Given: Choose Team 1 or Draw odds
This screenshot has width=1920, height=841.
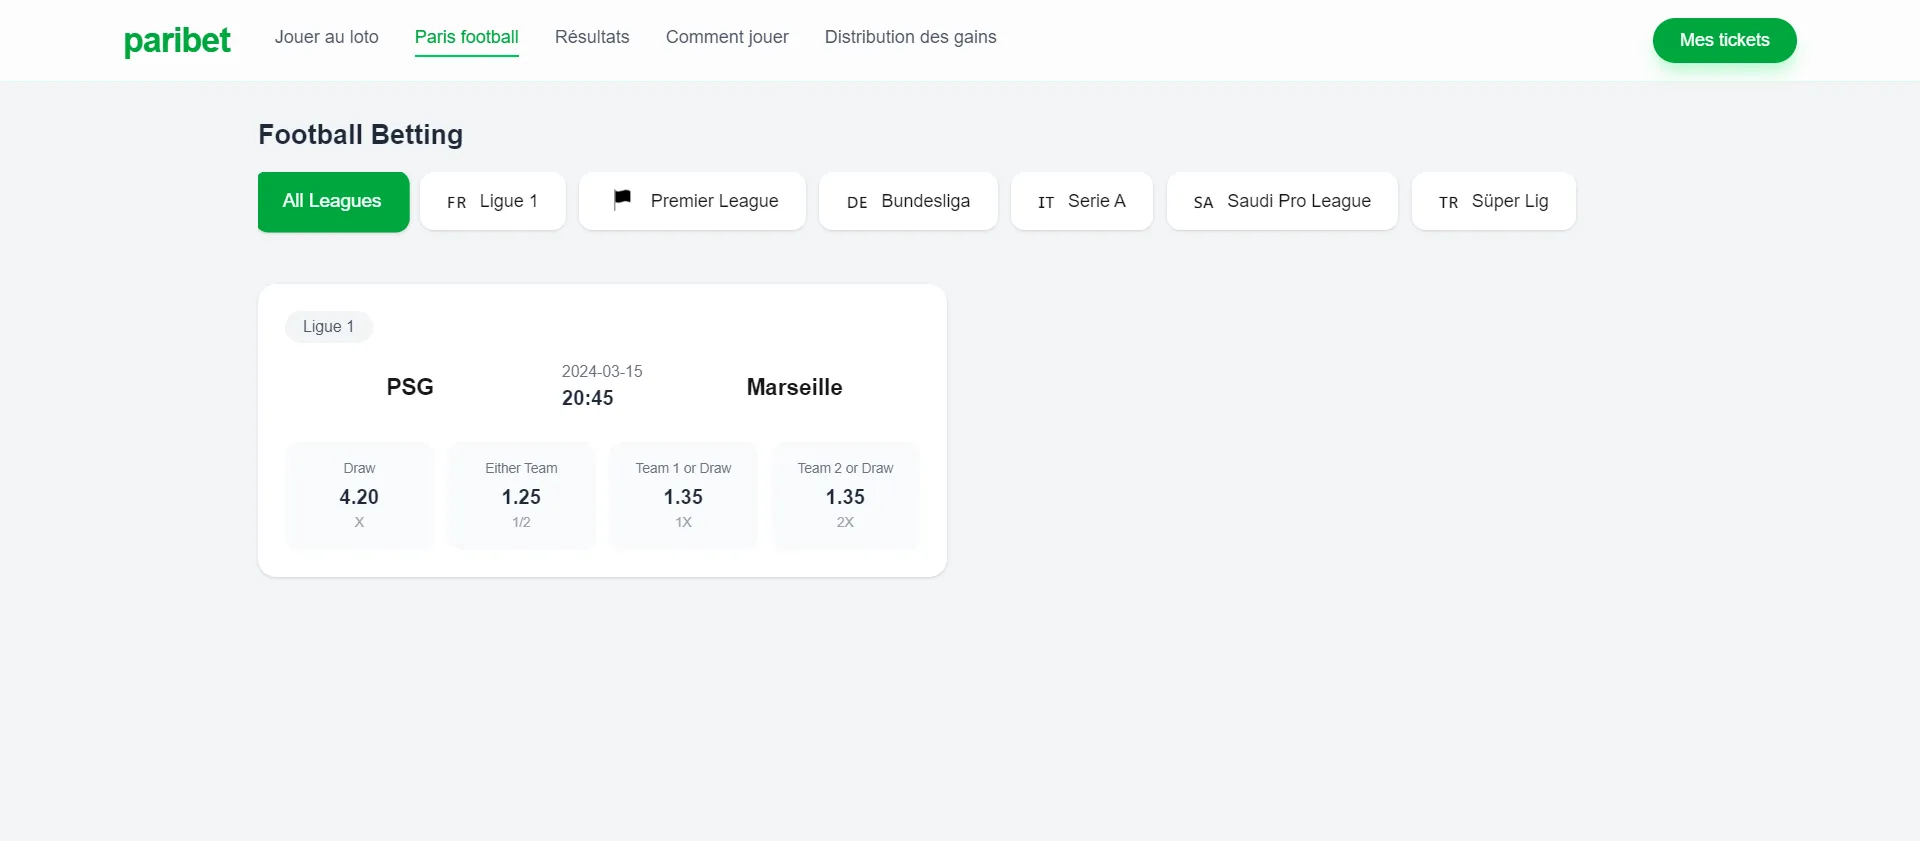Looking at the screenshot, I should [x=683, y=495].
